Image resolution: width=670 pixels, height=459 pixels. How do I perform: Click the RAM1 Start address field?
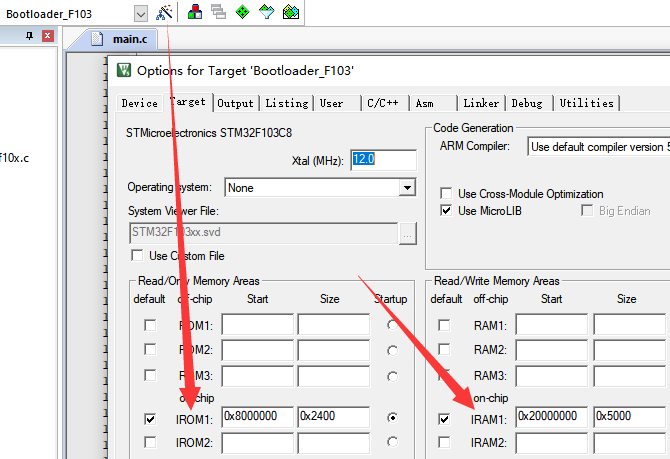[x=552, y=324]
